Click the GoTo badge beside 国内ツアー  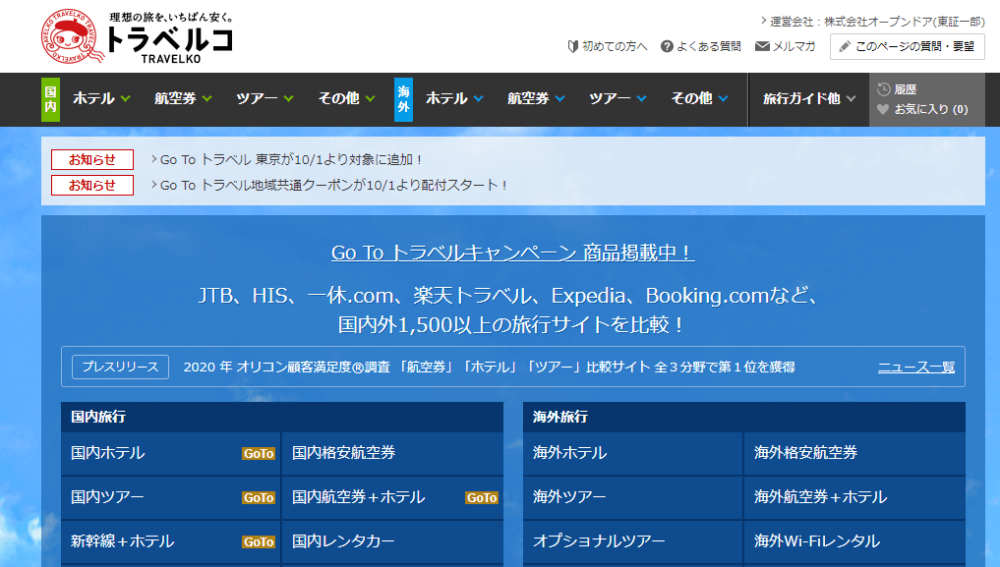click(258, 497)
